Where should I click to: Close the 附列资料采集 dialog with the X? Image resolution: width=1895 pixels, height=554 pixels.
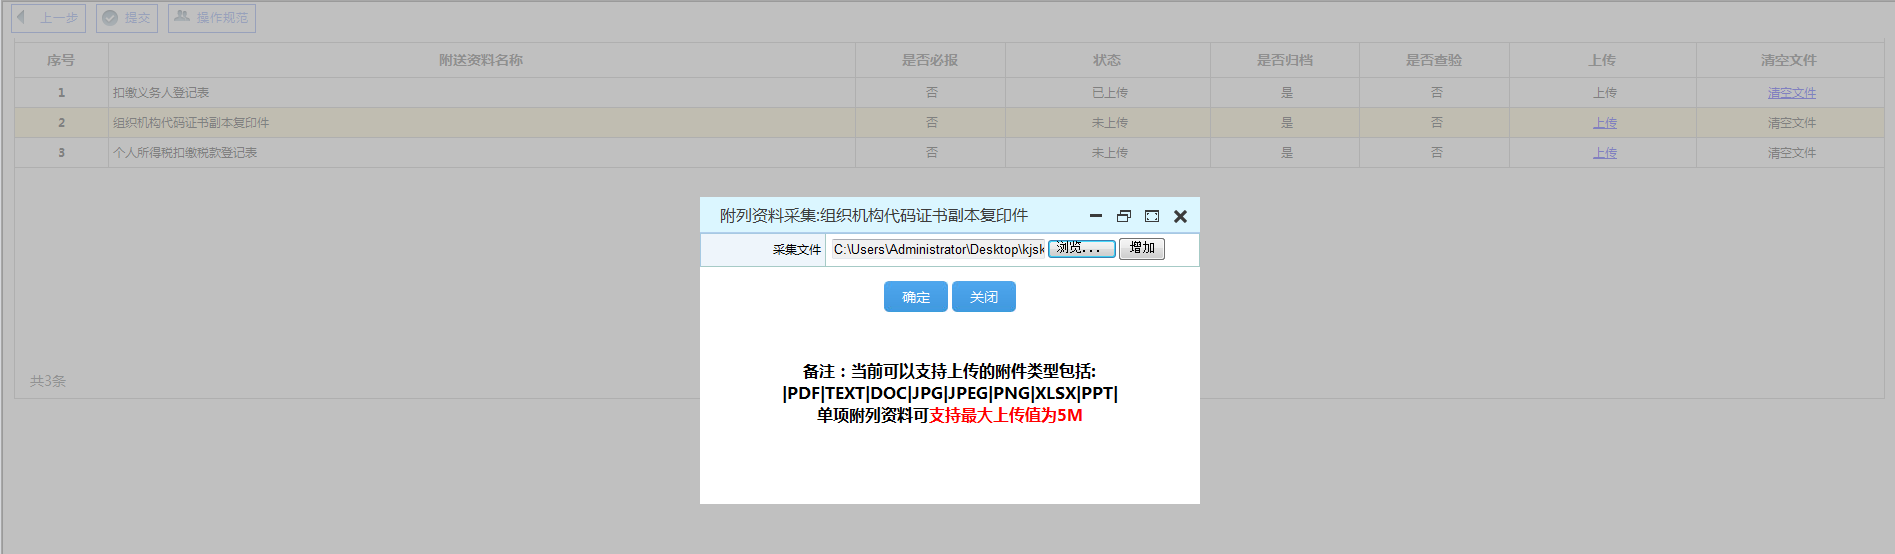(x=1180, y=216)
